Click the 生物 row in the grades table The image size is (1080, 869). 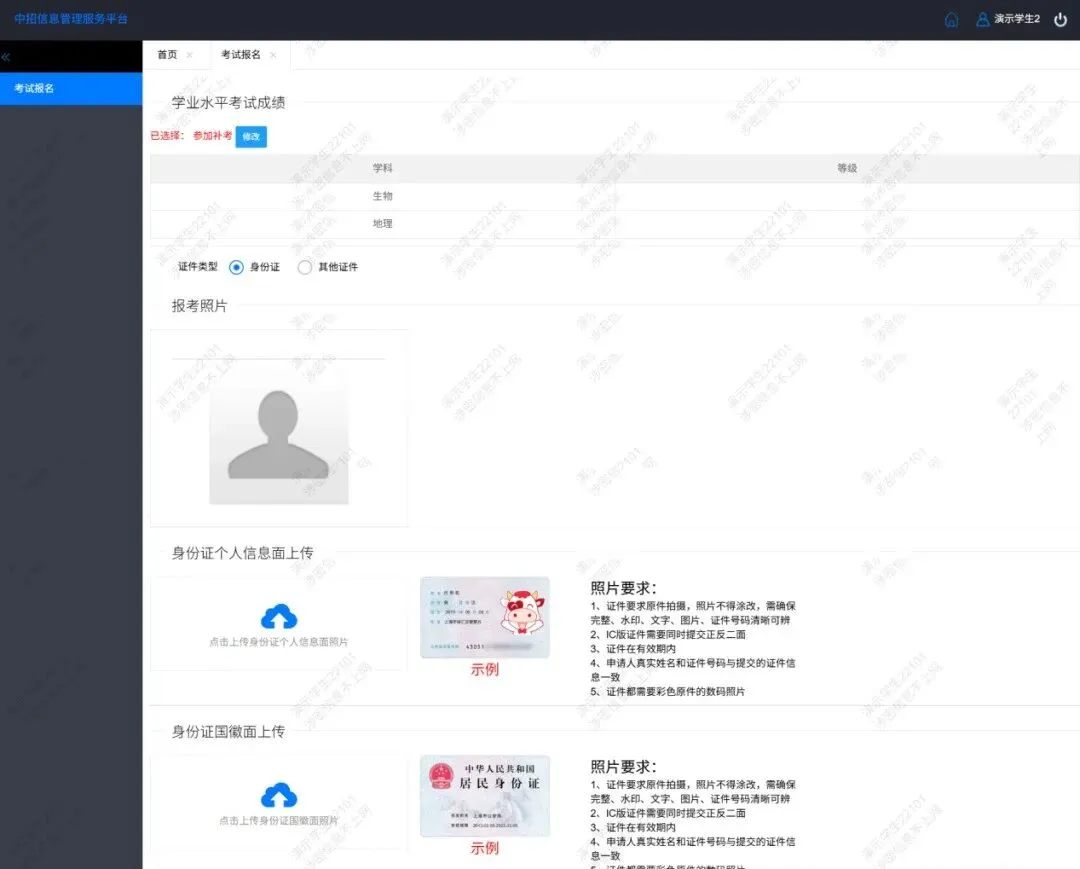point(383,196)
